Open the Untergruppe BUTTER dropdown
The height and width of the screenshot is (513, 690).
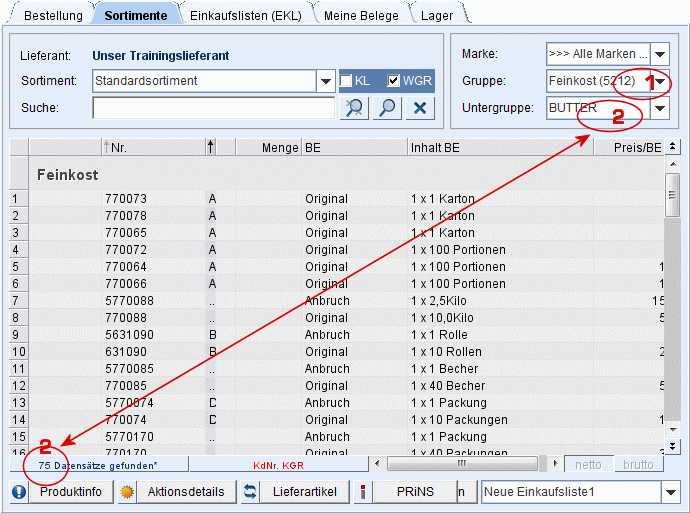point(660,108)
